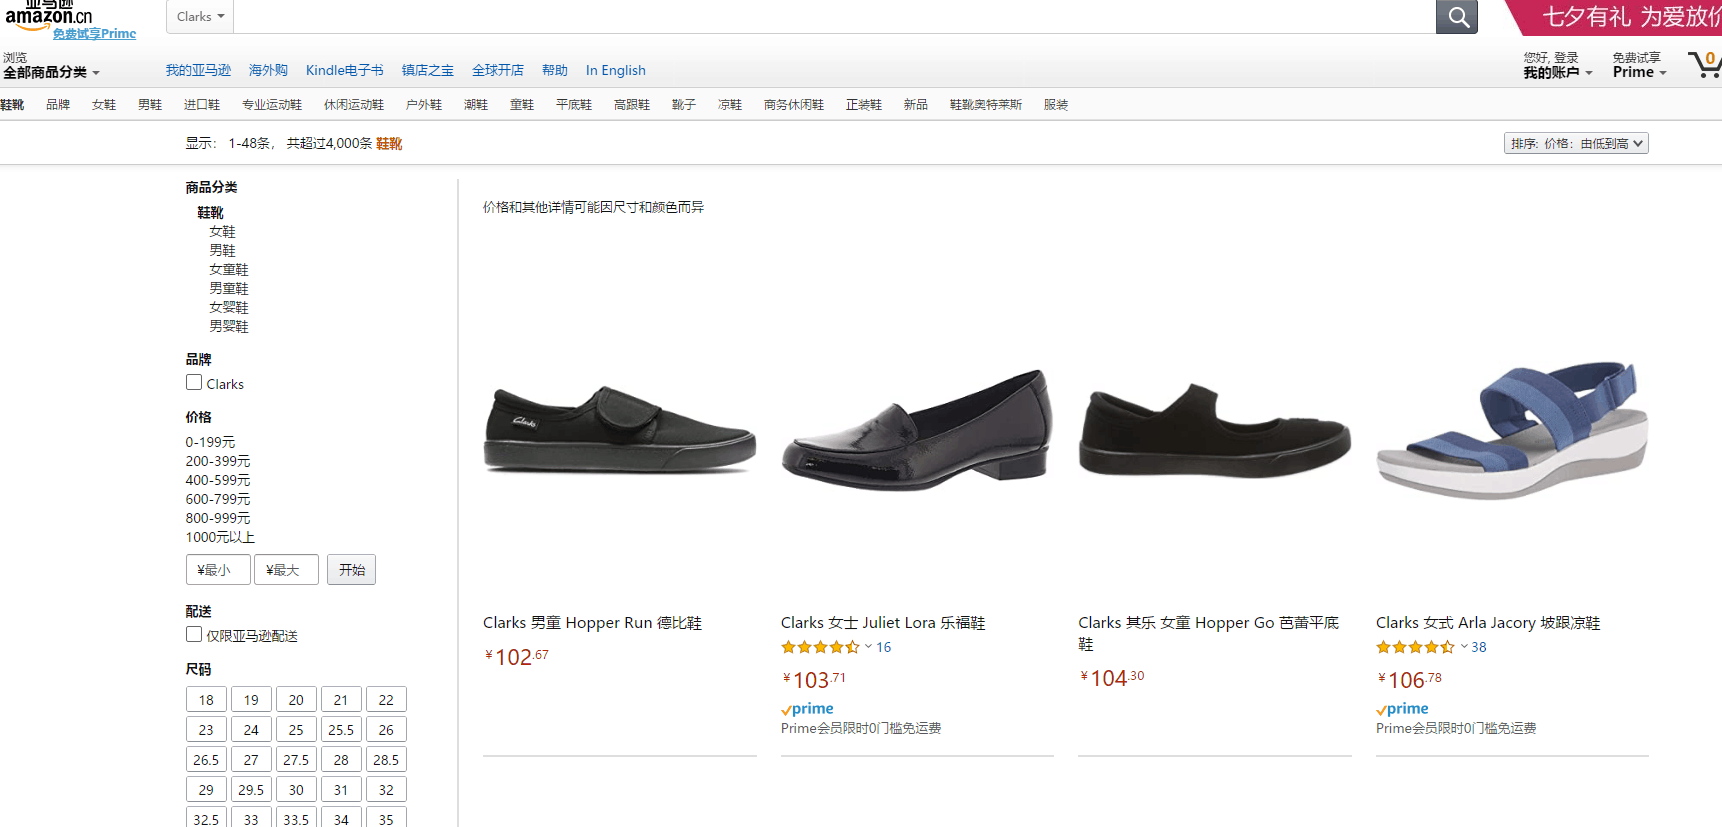Open 鞋靴奥特莱斯 category tab
The height and width of the screenshot is (827, 1722).
pyautogui.click(x=986, y=104)
